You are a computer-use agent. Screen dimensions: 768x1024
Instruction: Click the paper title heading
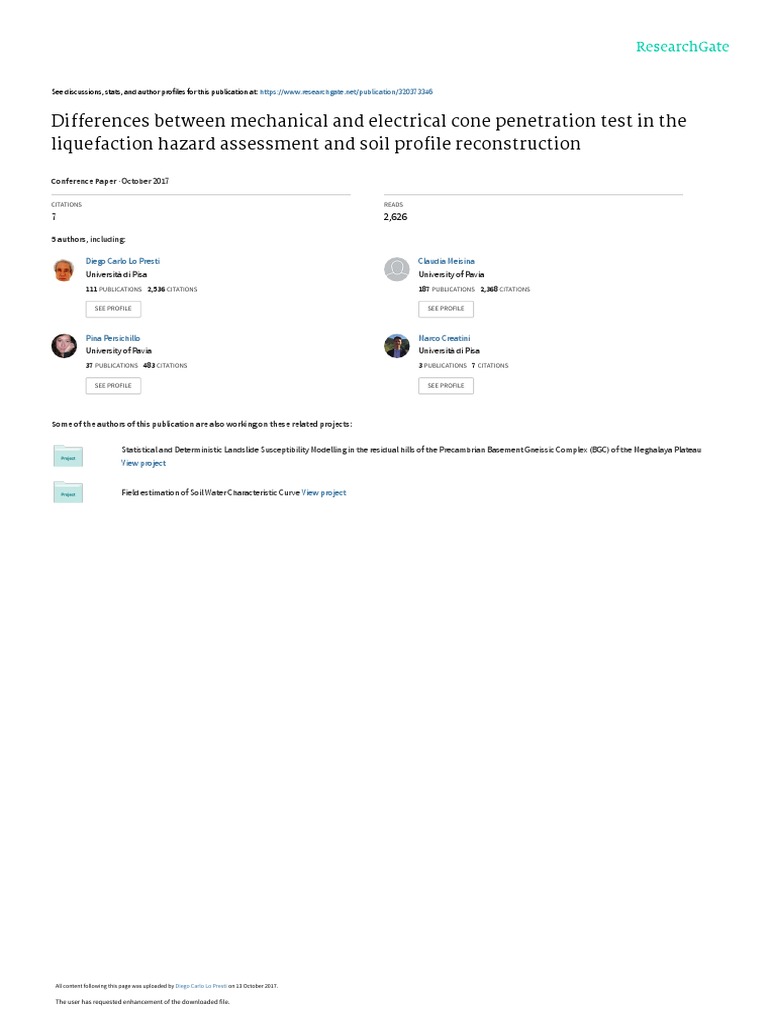pyautogui.click(x=368, y=132)
